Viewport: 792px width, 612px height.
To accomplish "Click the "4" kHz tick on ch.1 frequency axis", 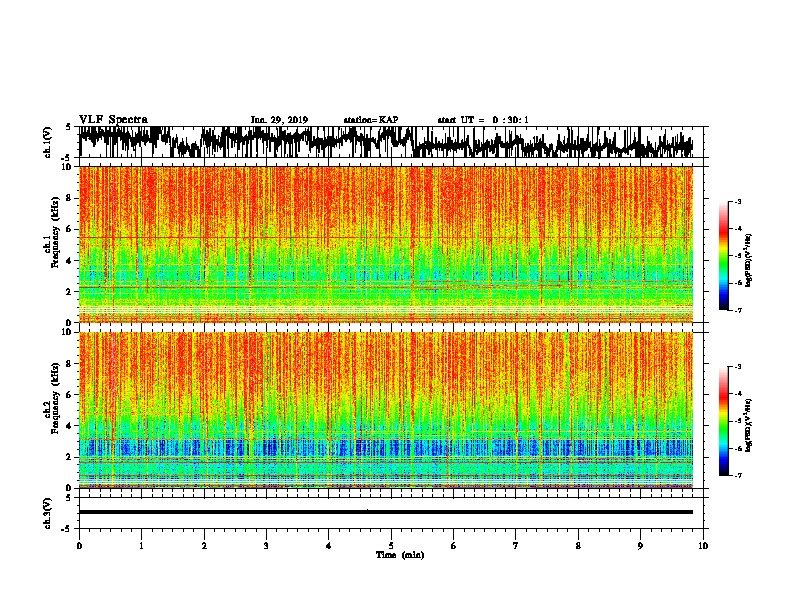I will [70, 261].
